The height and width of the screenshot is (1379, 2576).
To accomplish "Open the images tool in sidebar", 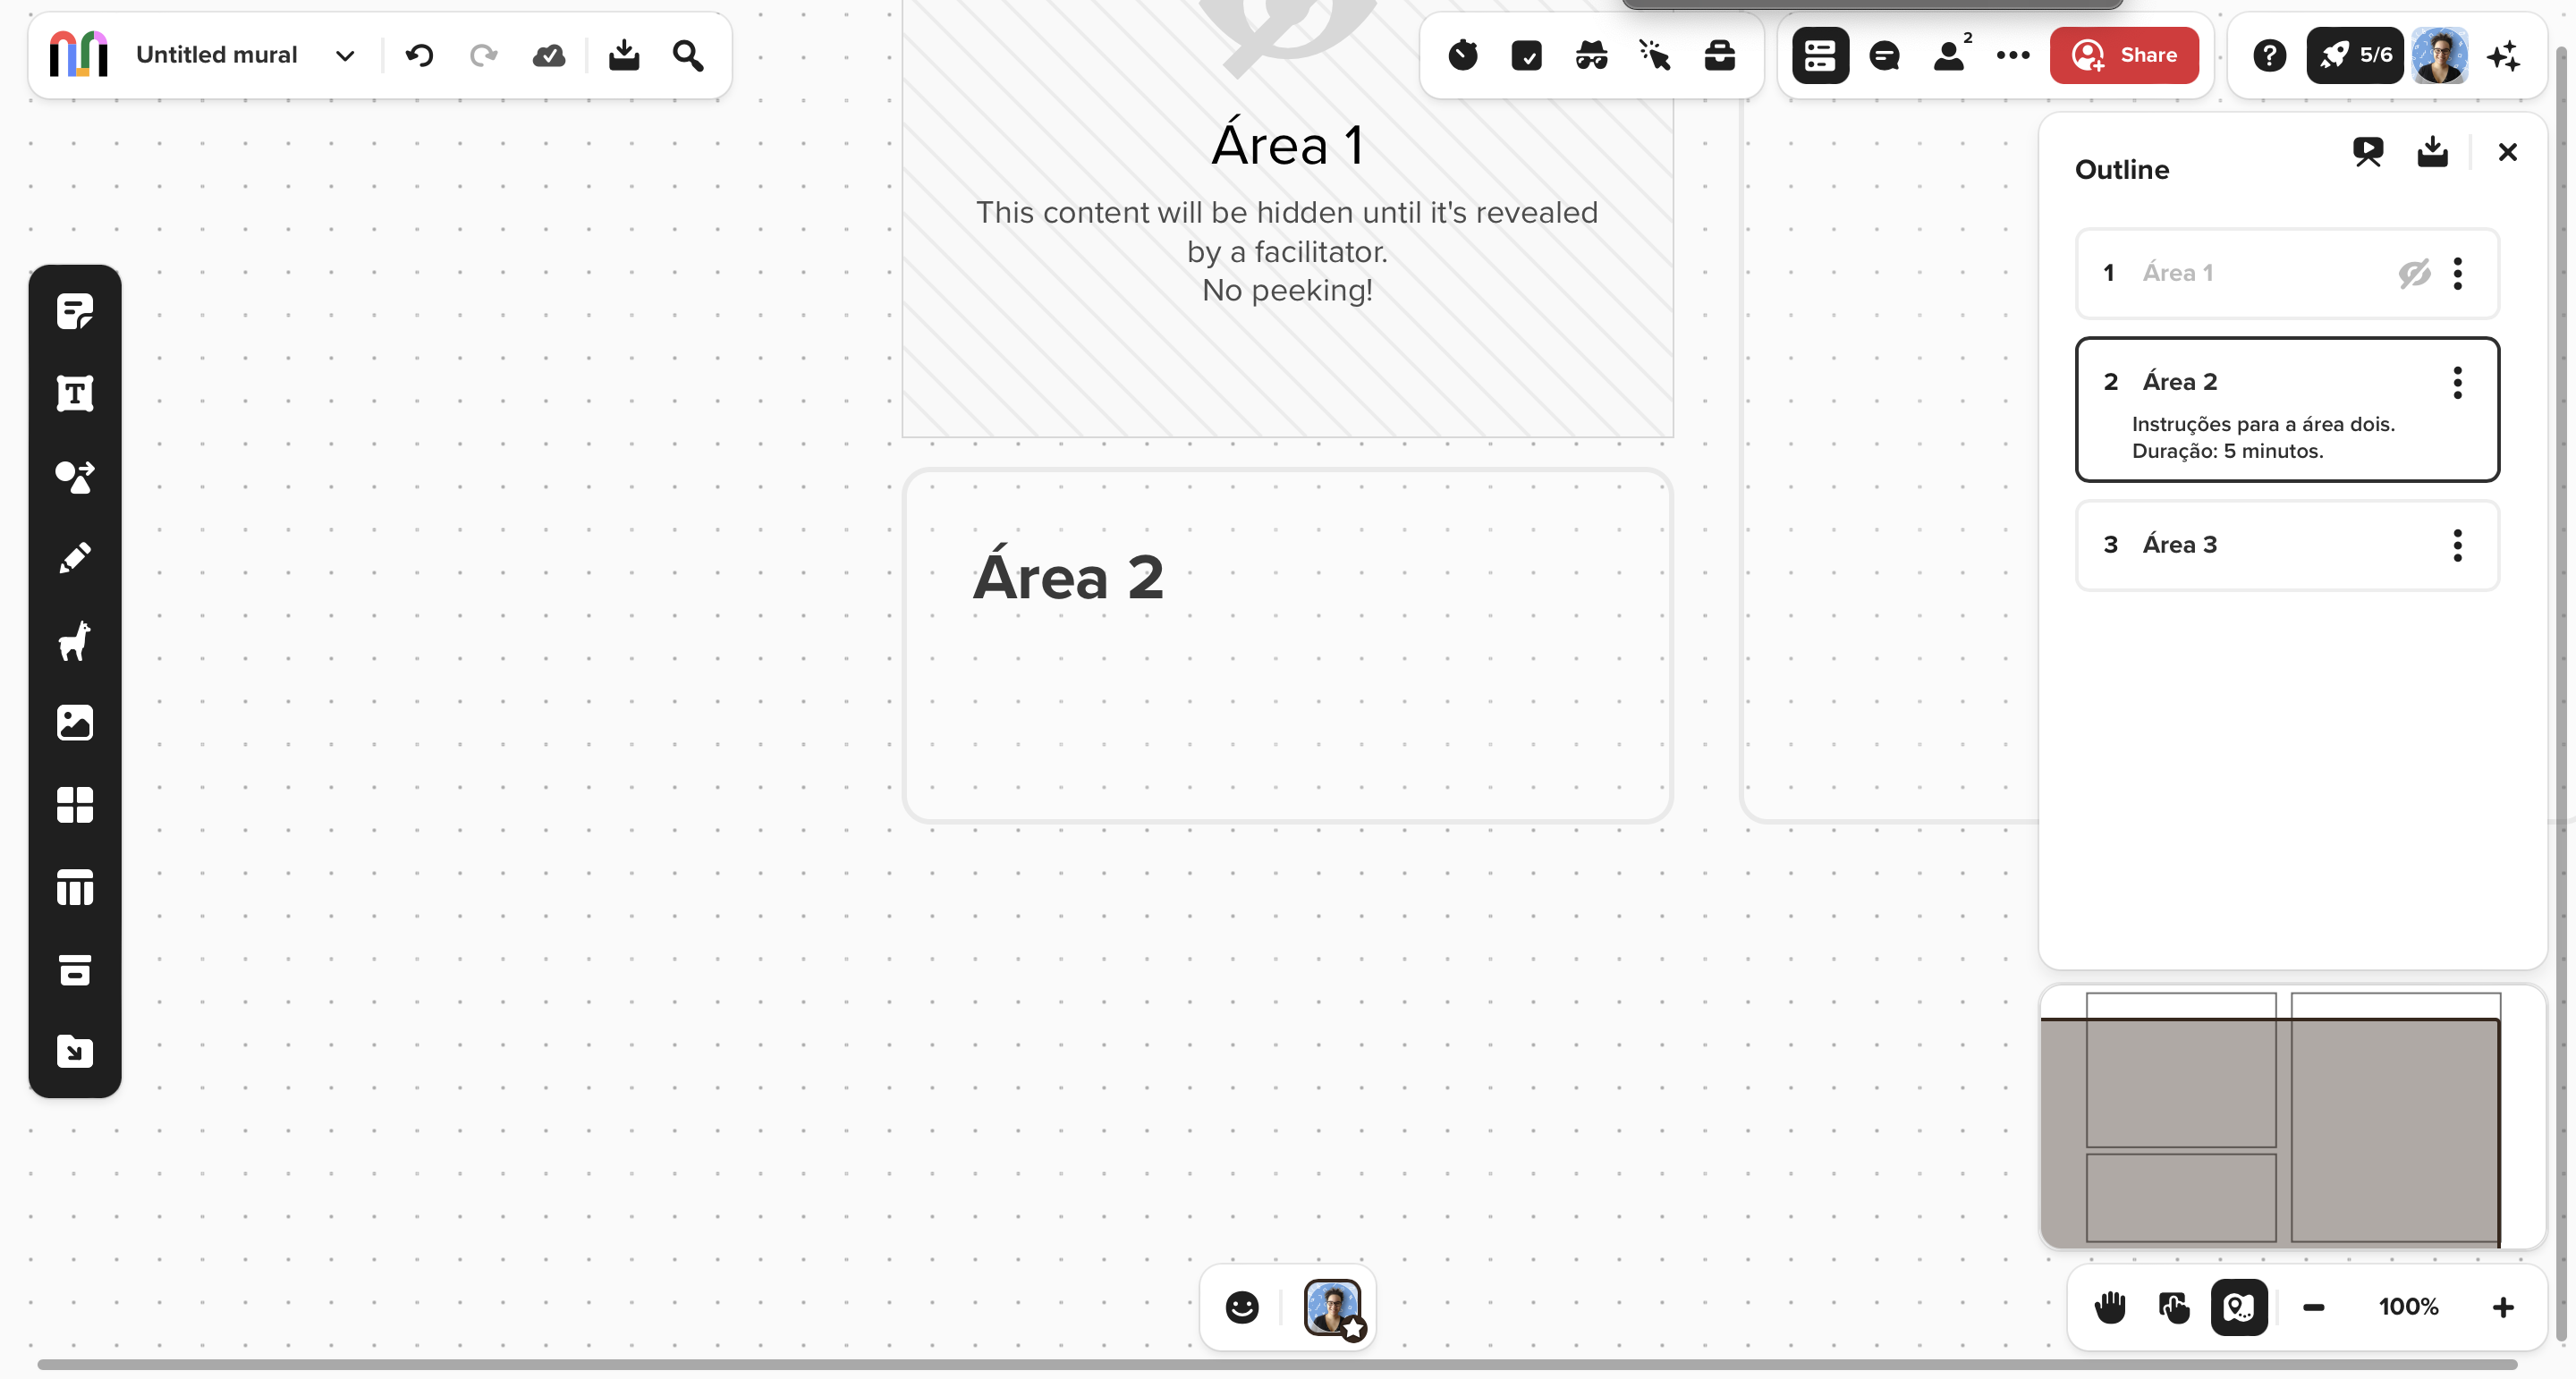I will (x=75, y=723).
